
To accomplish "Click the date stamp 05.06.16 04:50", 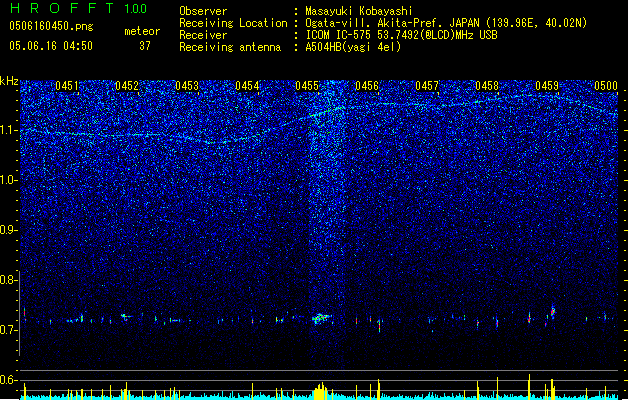I will (51, 46).
